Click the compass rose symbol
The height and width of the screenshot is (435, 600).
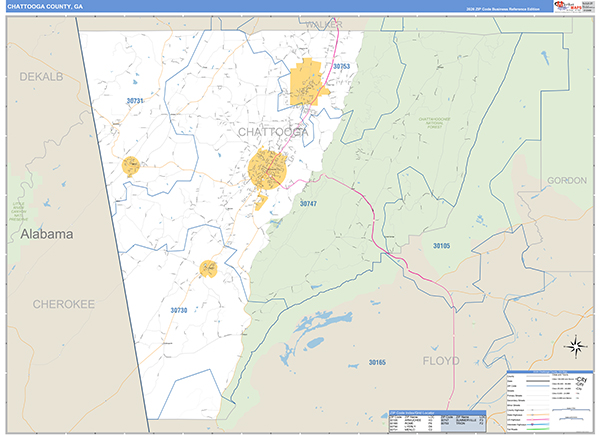(x=576, y=347)
